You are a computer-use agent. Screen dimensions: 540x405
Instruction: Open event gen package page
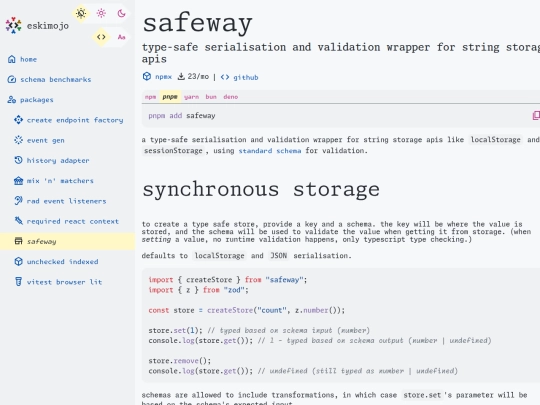(45, 141)
